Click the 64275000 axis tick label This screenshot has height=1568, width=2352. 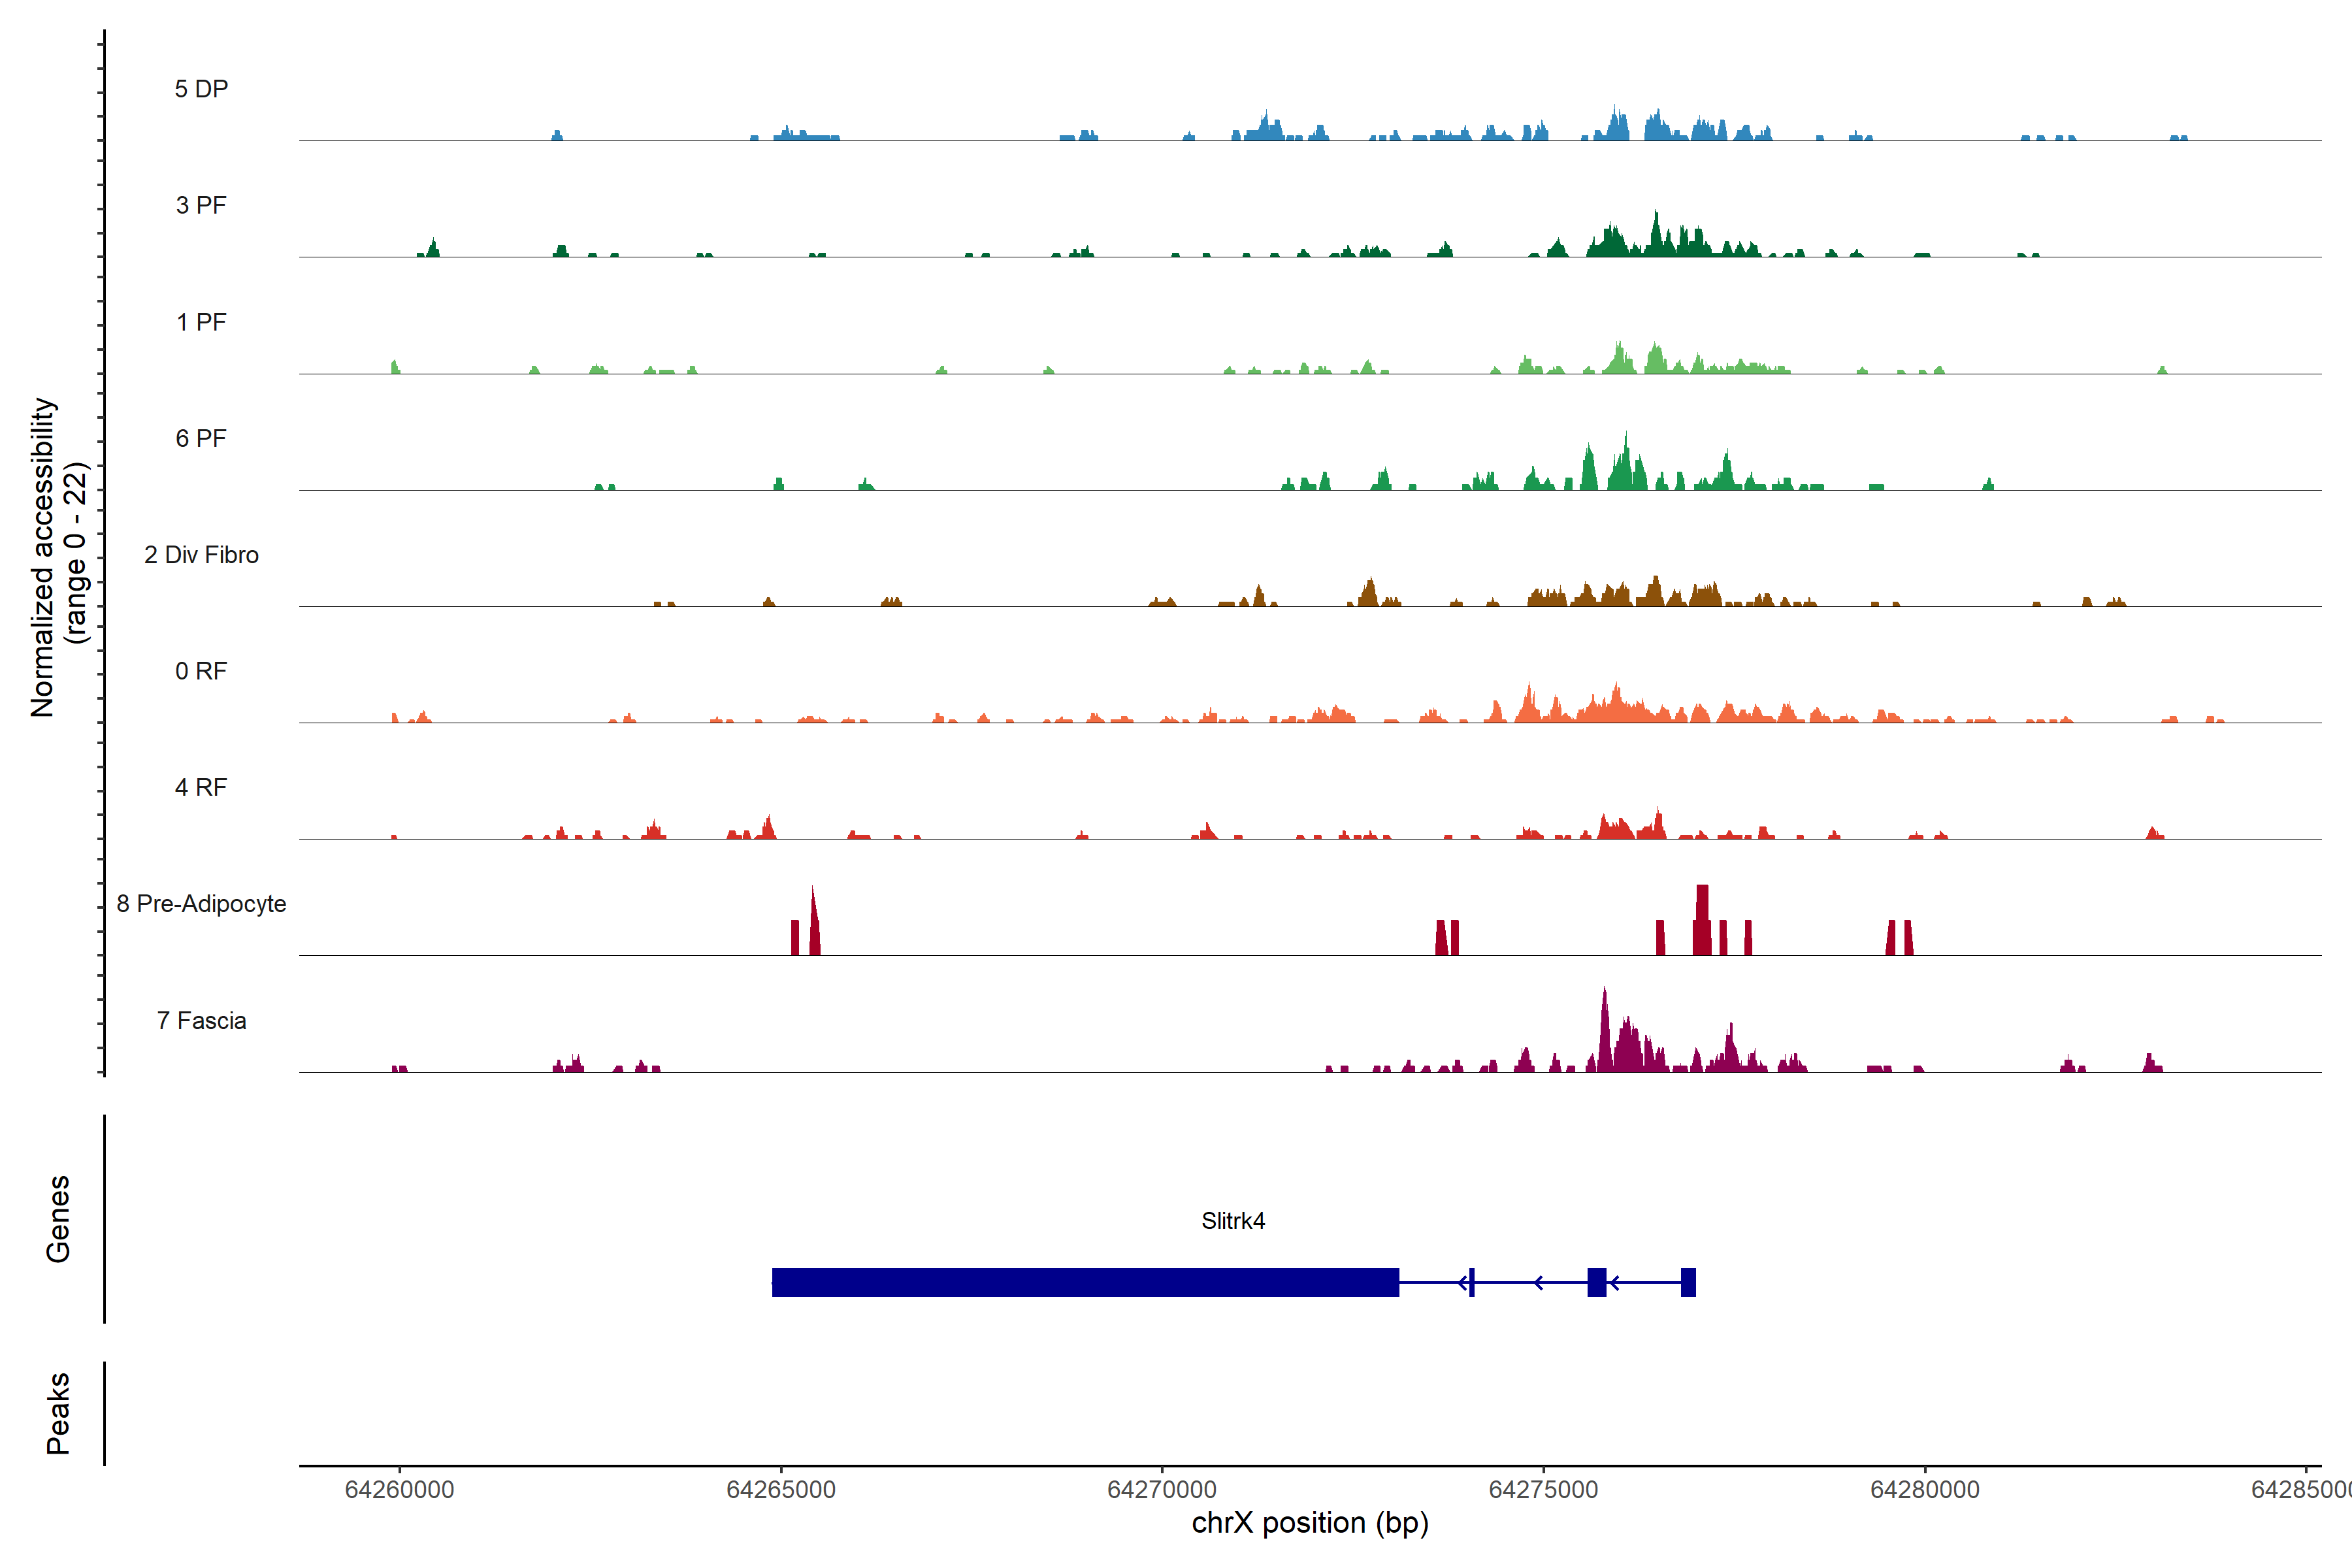pos(1543,1490)
